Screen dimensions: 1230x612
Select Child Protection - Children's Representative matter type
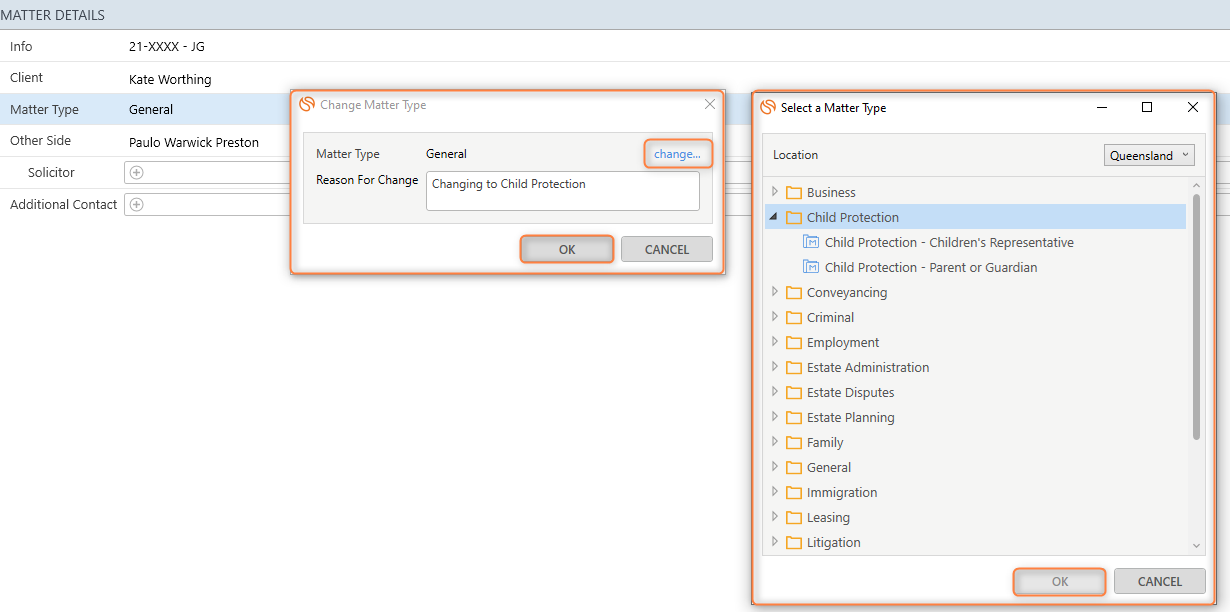949,242
